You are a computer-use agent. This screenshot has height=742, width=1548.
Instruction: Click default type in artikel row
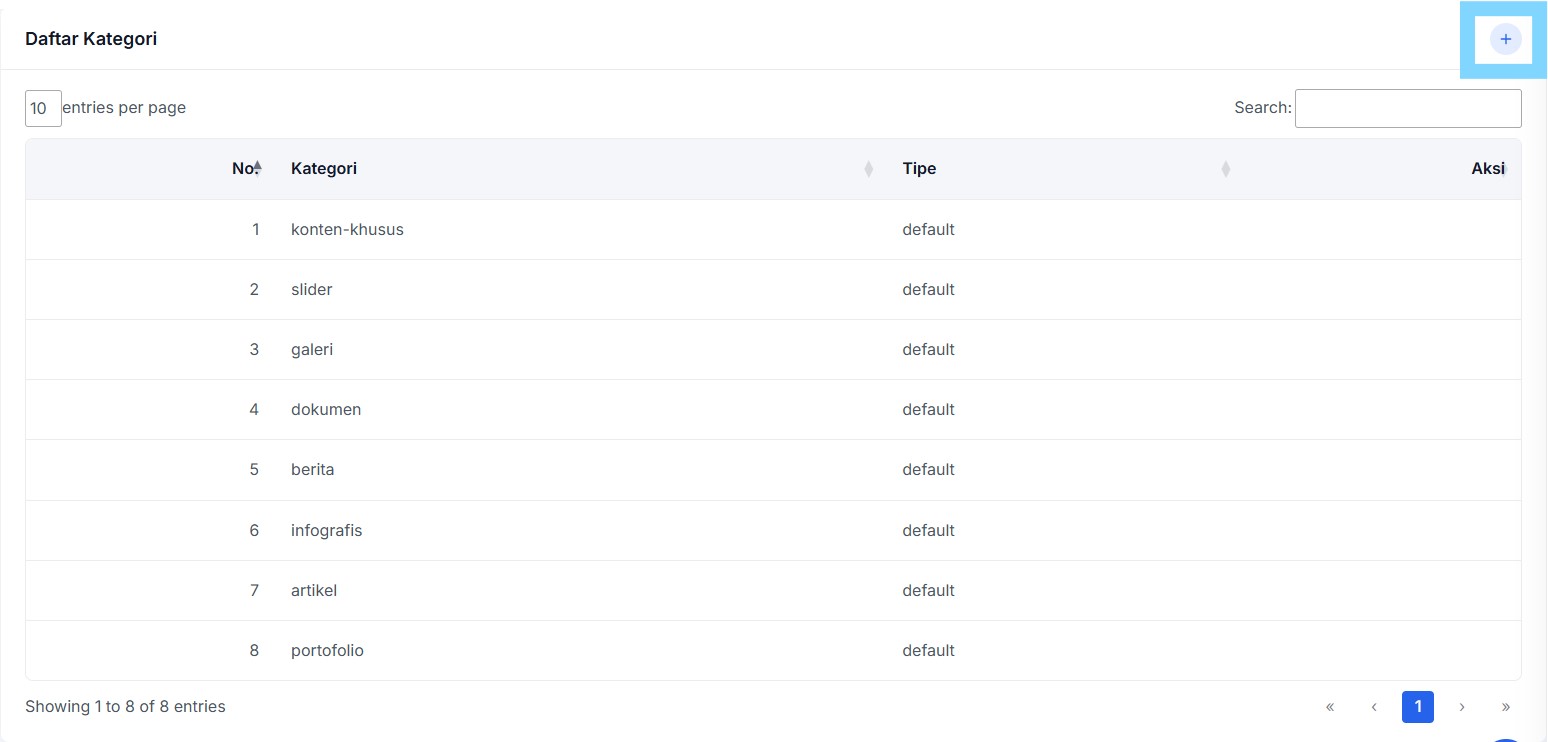click(928, 590)
